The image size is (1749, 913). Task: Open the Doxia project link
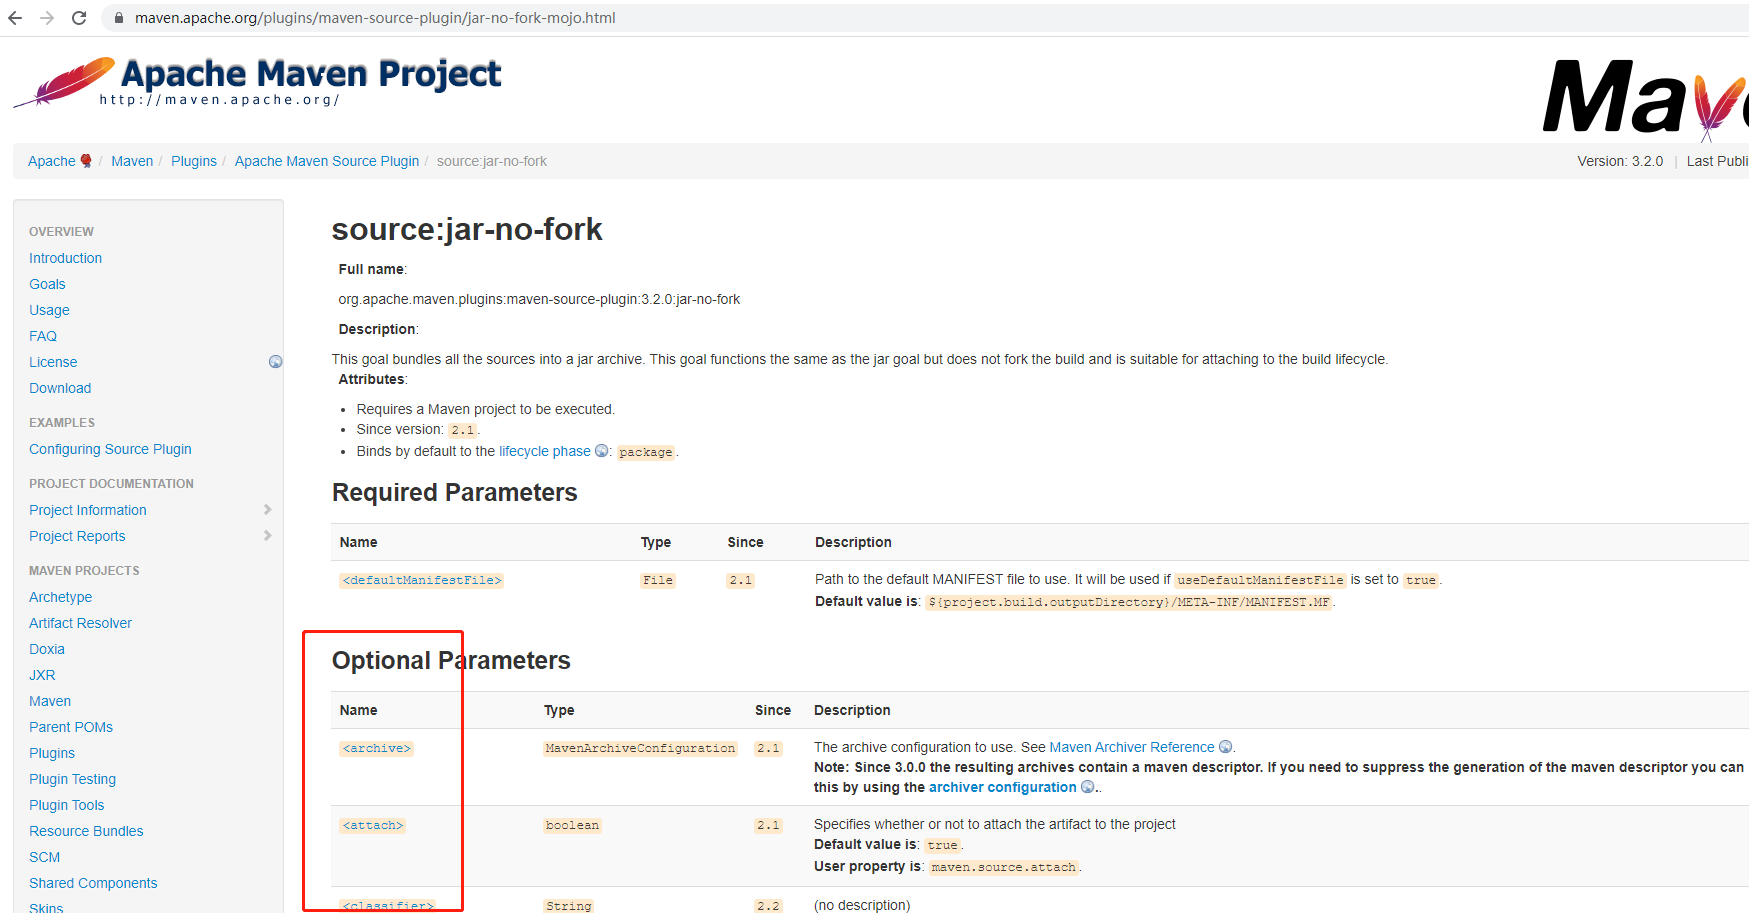pyautogui.click(x=47, y=649)
